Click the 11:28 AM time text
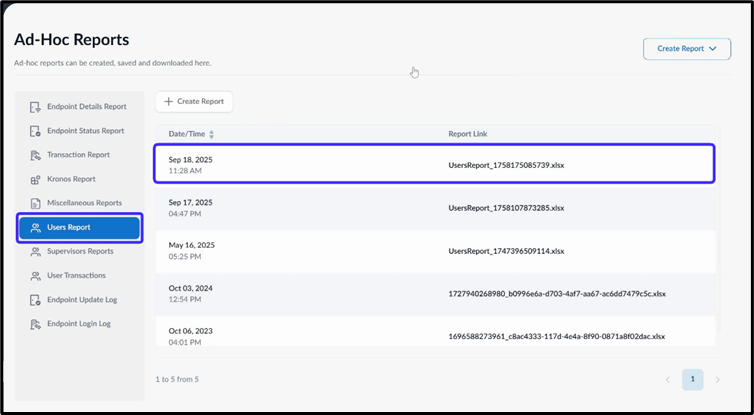The height and width of the screenshot is (415, 754). [185, 171]
